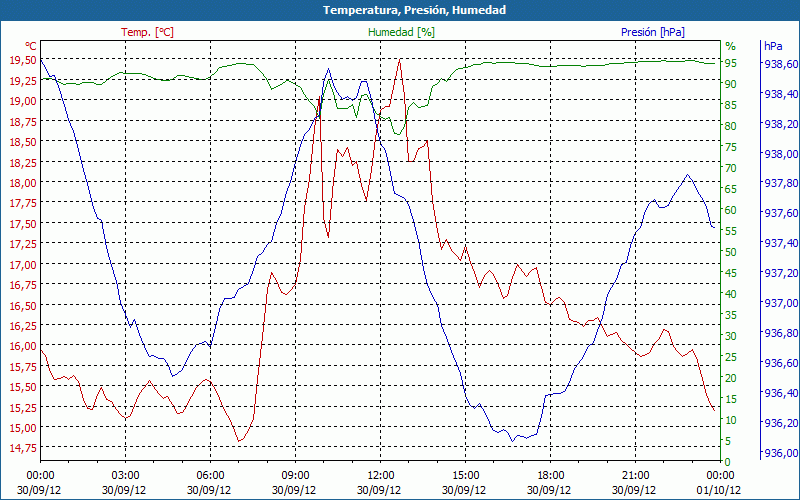Click temperature axis value "17,75"
800x500 pixels.
[23, 203]
